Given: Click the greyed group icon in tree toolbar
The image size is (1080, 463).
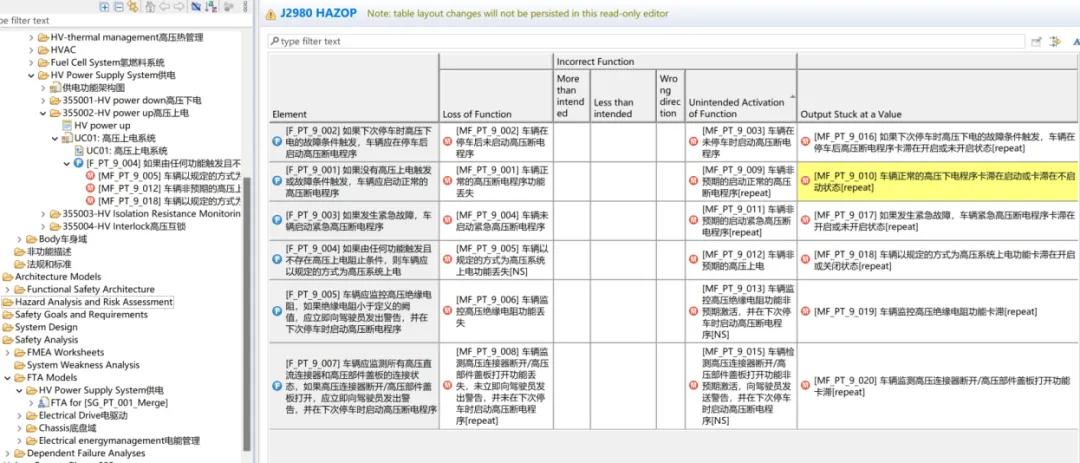Looking at the screenshot, I should tap(228, 7).
